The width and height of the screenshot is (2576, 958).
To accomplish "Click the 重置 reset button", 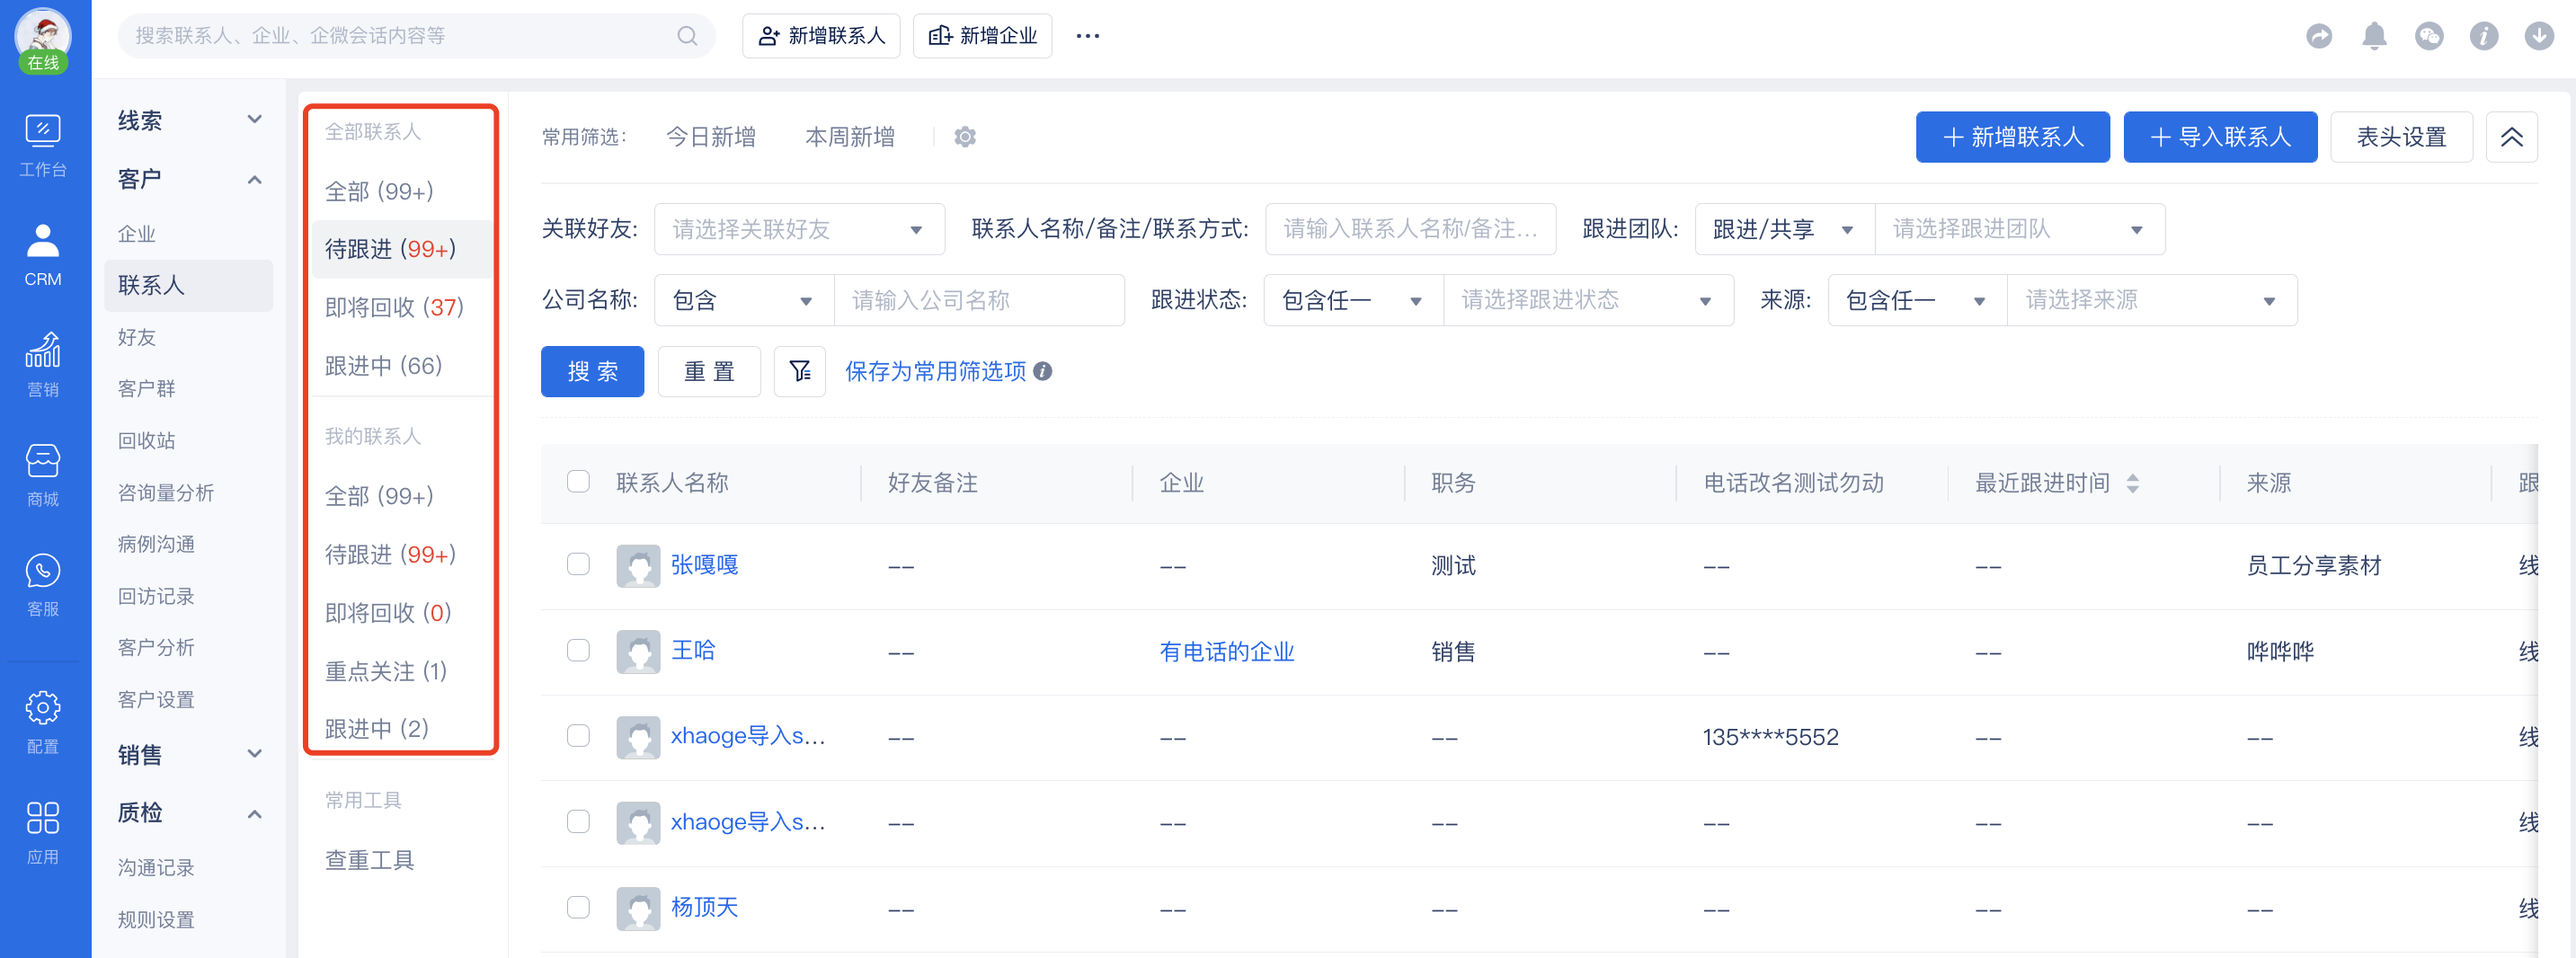I will 709,372.
